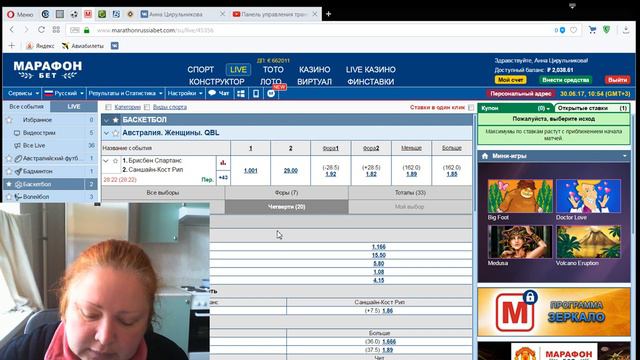Toggle favorite star for Австралийский футбол
Image resolution: width=640 pixels, height=360 pixels.
coord(9,158)
